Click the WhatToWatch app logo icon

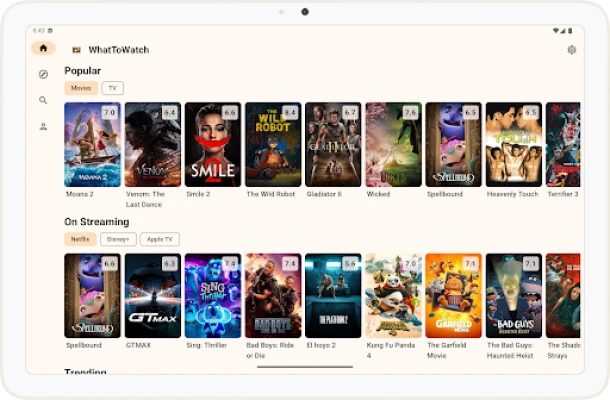pos(77,50)
